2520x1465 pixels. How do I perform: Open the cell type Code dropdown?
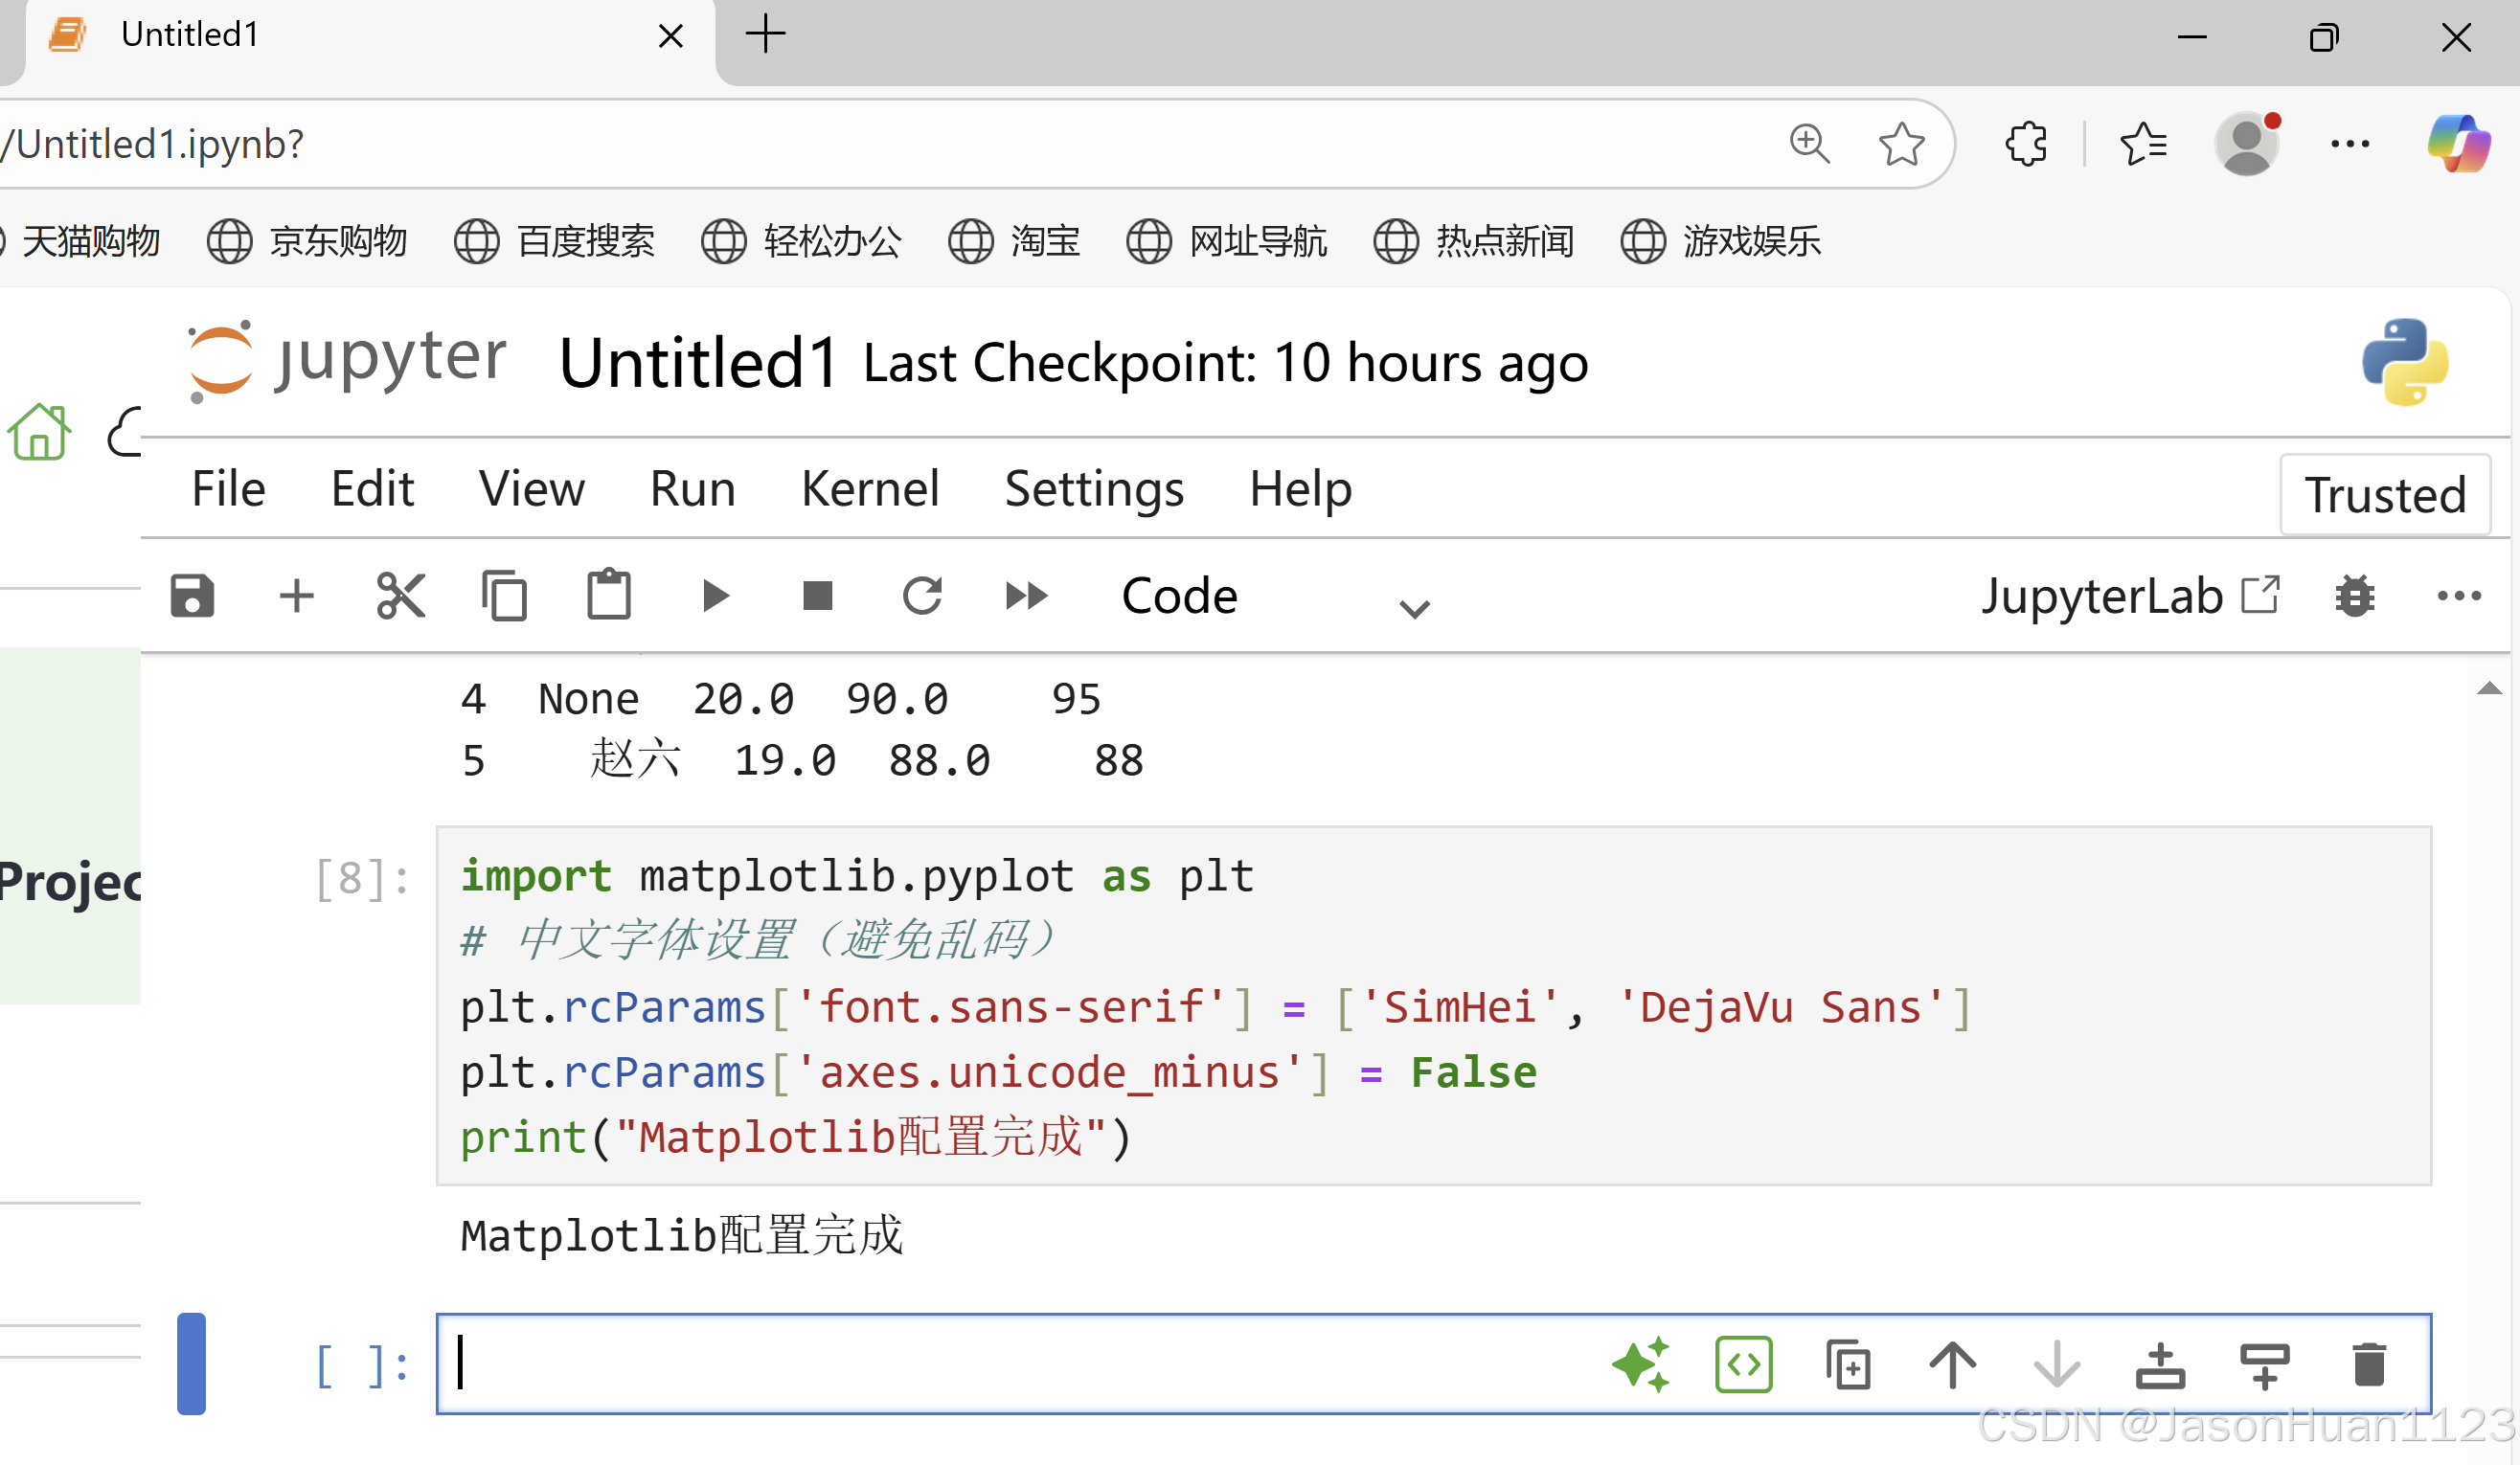pyautogui.click(x=1275, y=597)
